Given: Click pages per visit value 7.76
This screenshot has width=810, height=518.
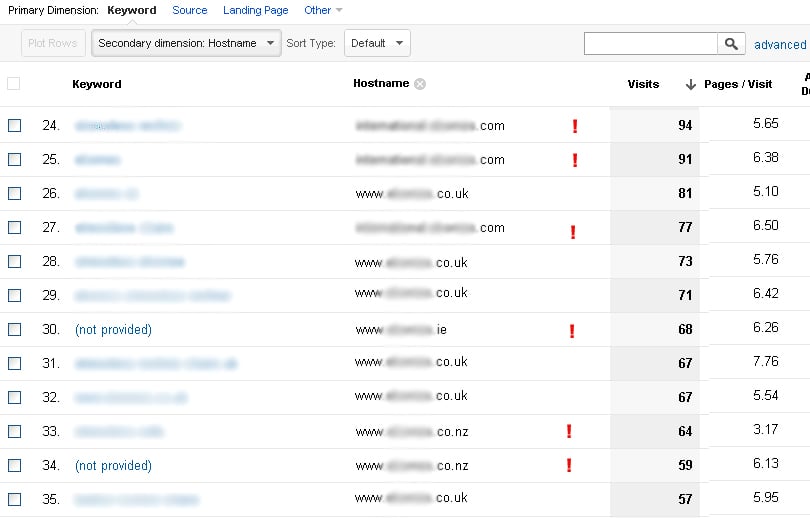Looking at the screenshot, I should point(766,362).
